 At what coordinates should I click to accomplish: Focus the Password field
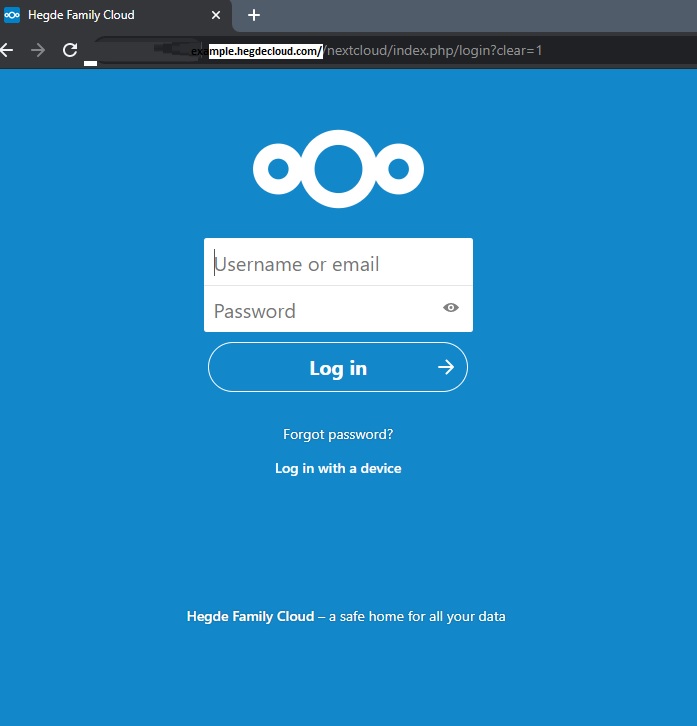[x=338, y=309]
